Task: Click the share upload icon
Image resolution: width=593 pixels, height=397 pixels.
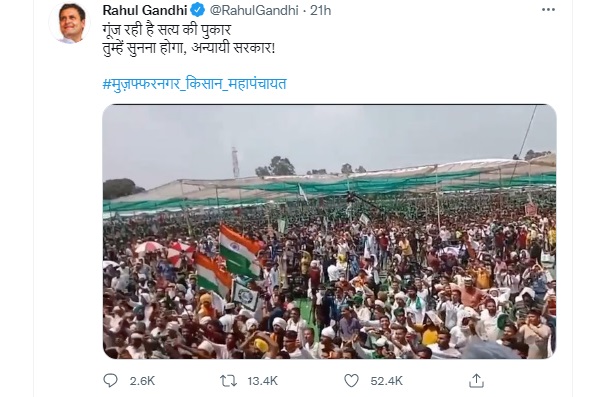Action: (x=476, y=380)
